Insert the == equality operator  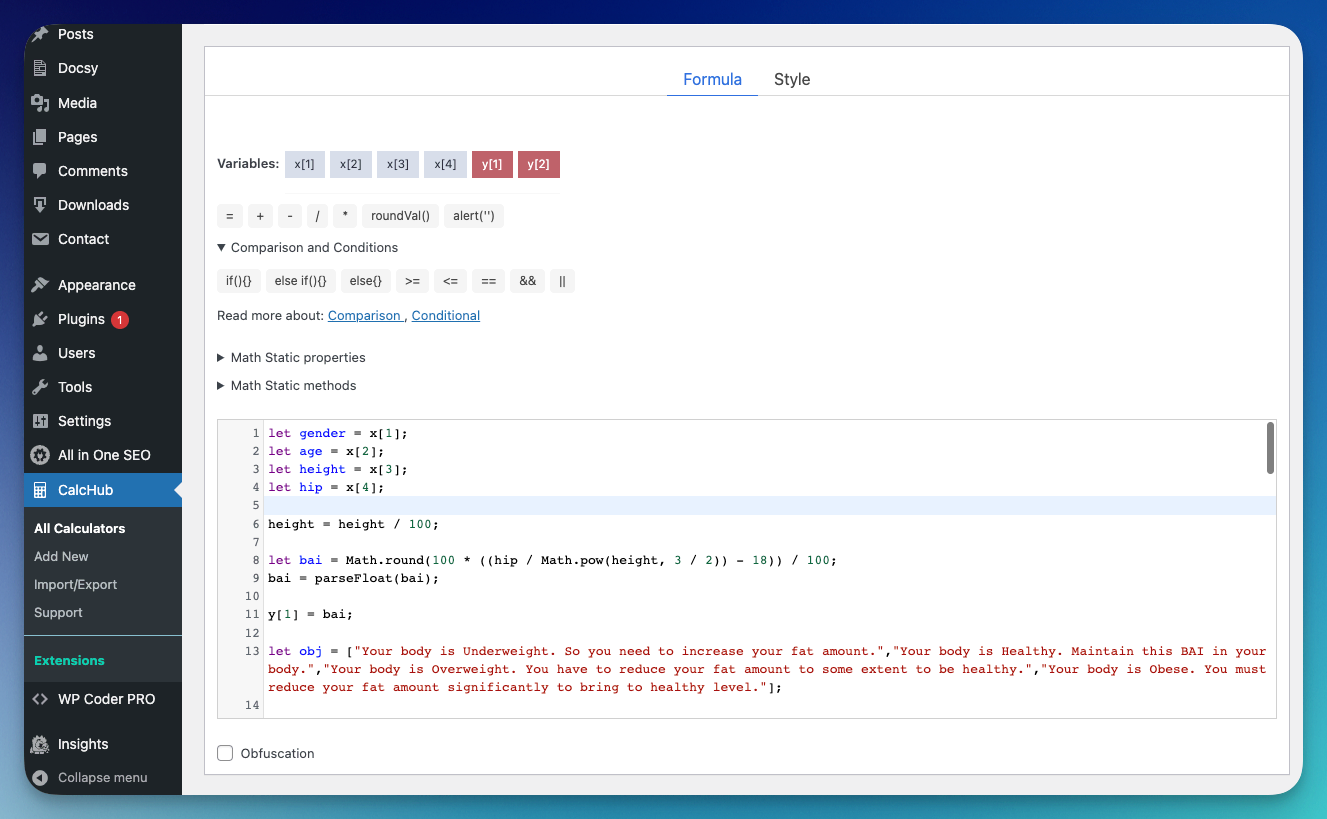point(488,281)
